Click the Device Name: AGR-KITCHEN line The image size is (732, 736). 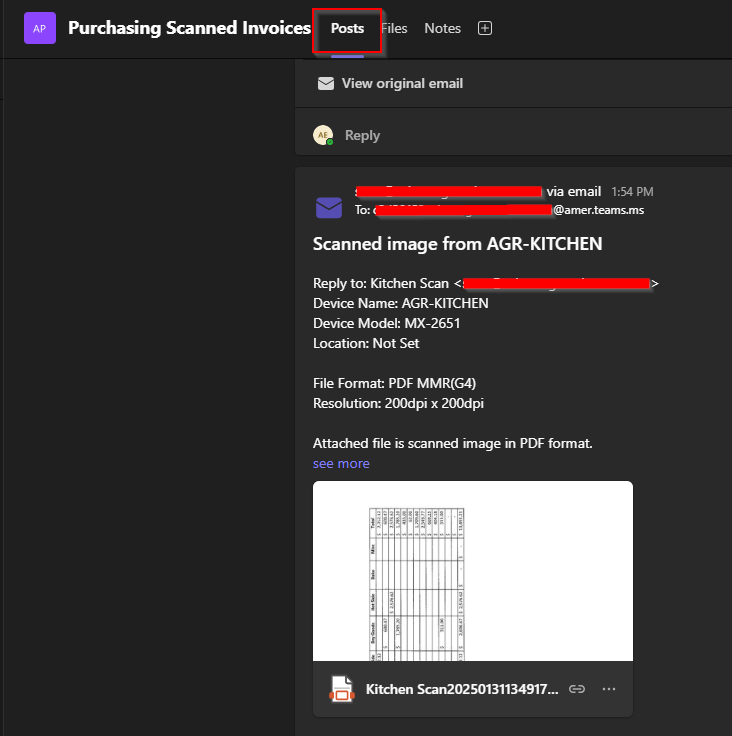point(401,304)
